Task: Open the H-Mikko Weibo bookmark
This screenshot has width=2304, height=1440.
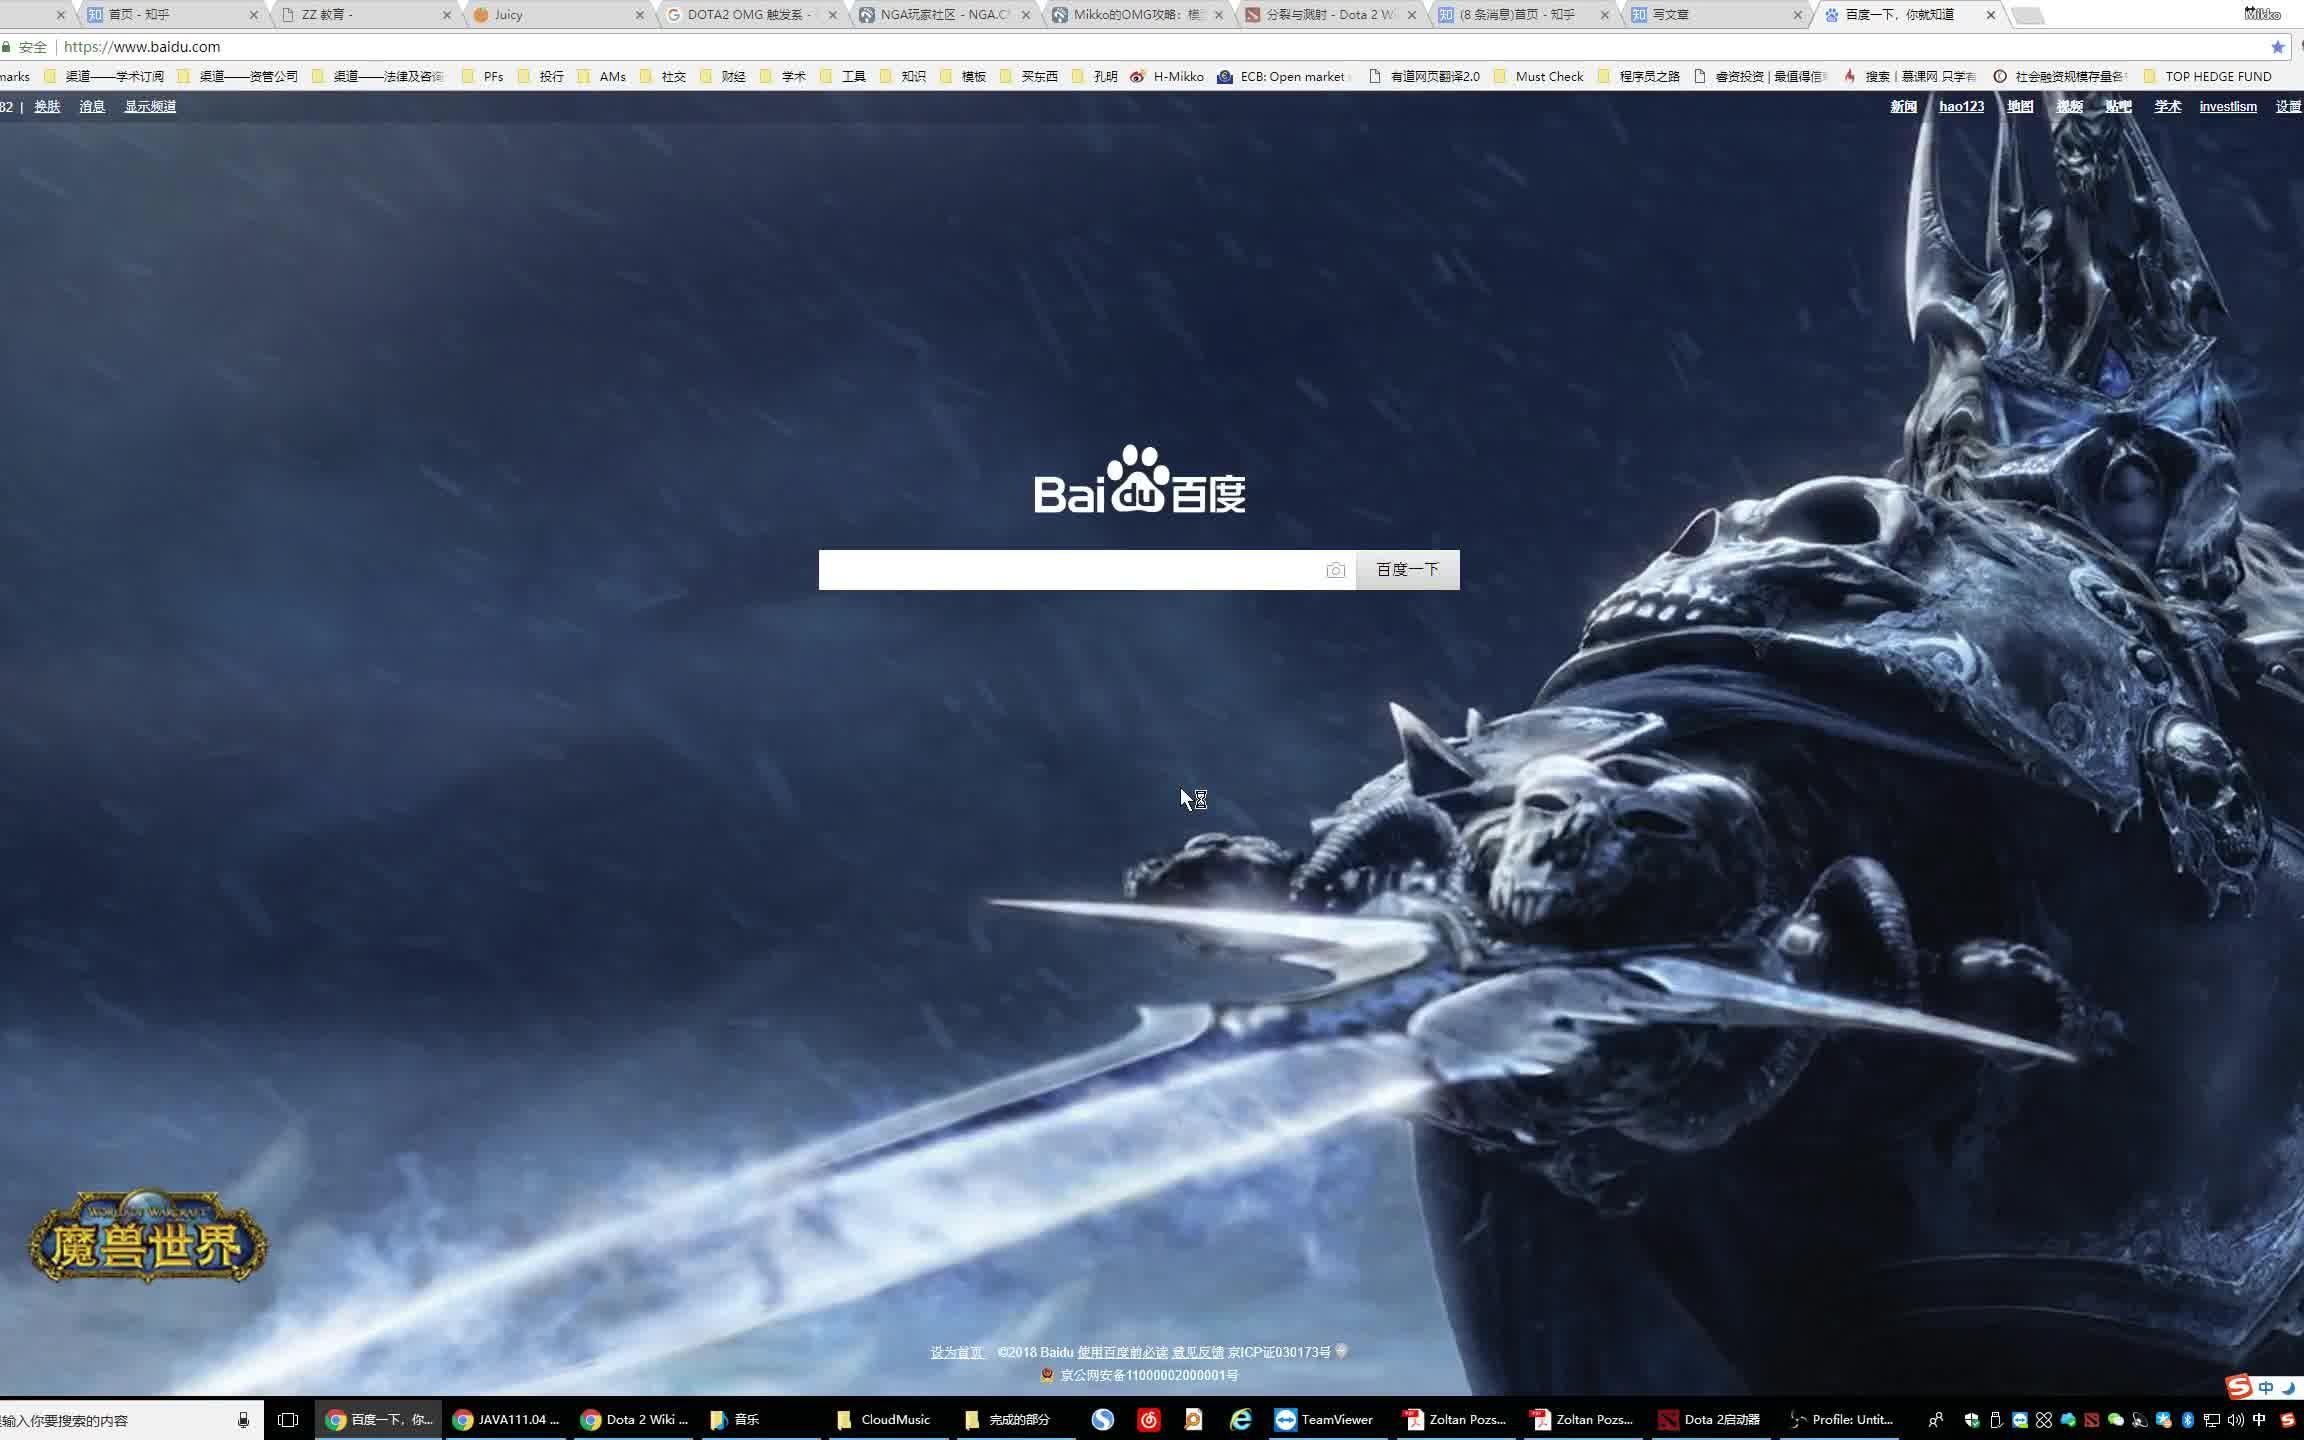Action: point(1167,76)
